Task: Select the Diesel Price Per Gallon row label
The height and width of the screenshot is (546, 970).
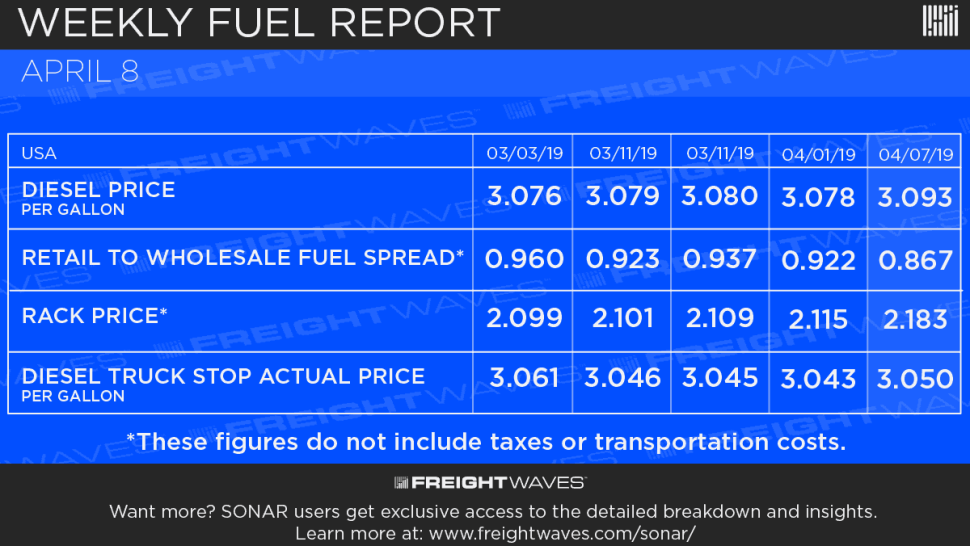Action: click(98, 198)
